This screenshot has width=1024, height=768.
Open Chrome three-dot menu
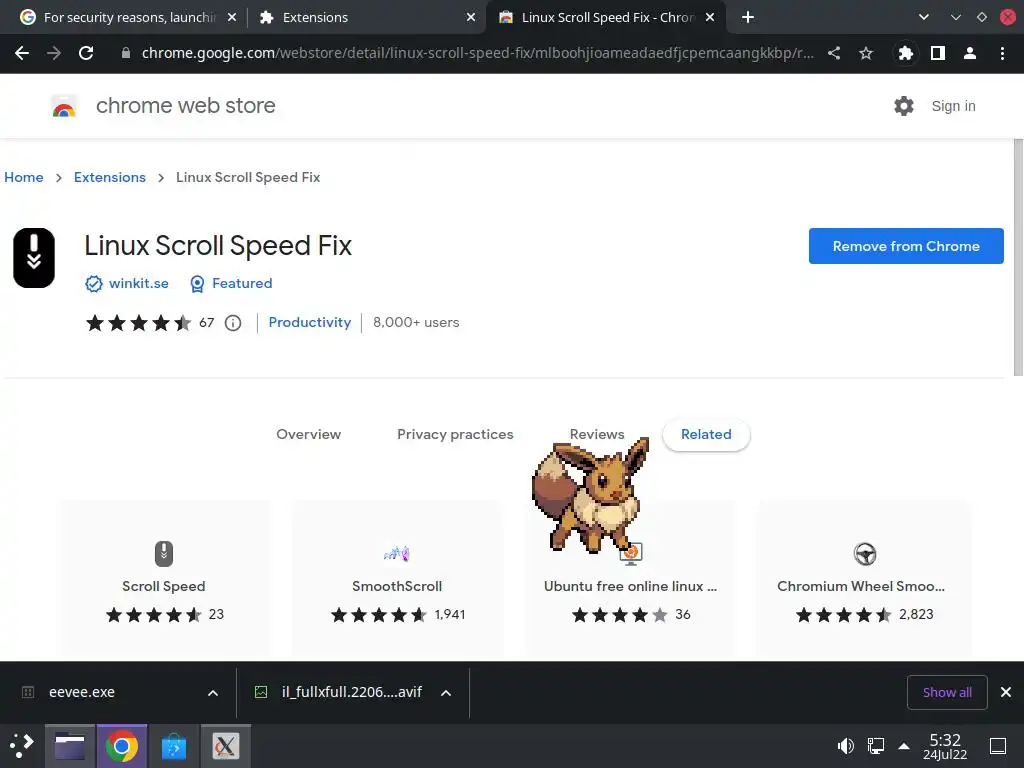coord(1002,54)
